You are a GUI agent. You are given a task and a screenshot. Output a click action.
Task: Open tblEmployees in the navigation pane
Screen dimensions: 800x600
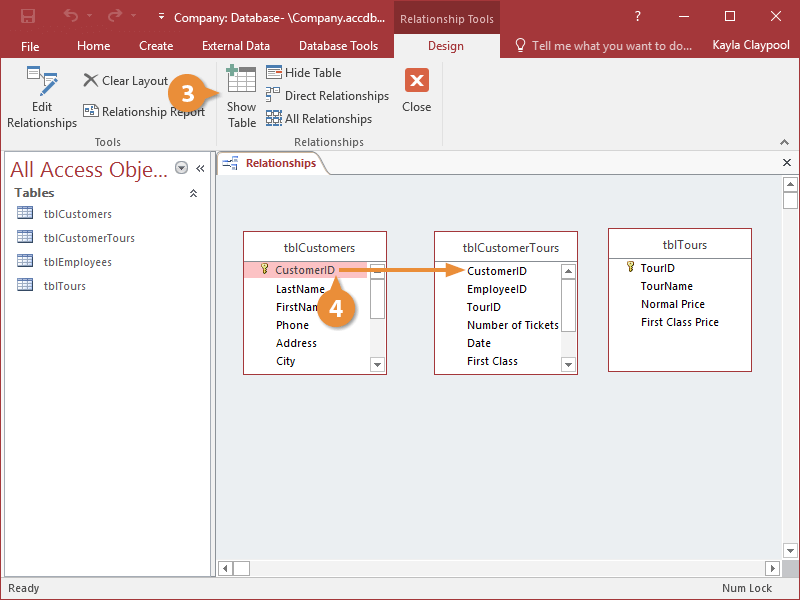77,262
